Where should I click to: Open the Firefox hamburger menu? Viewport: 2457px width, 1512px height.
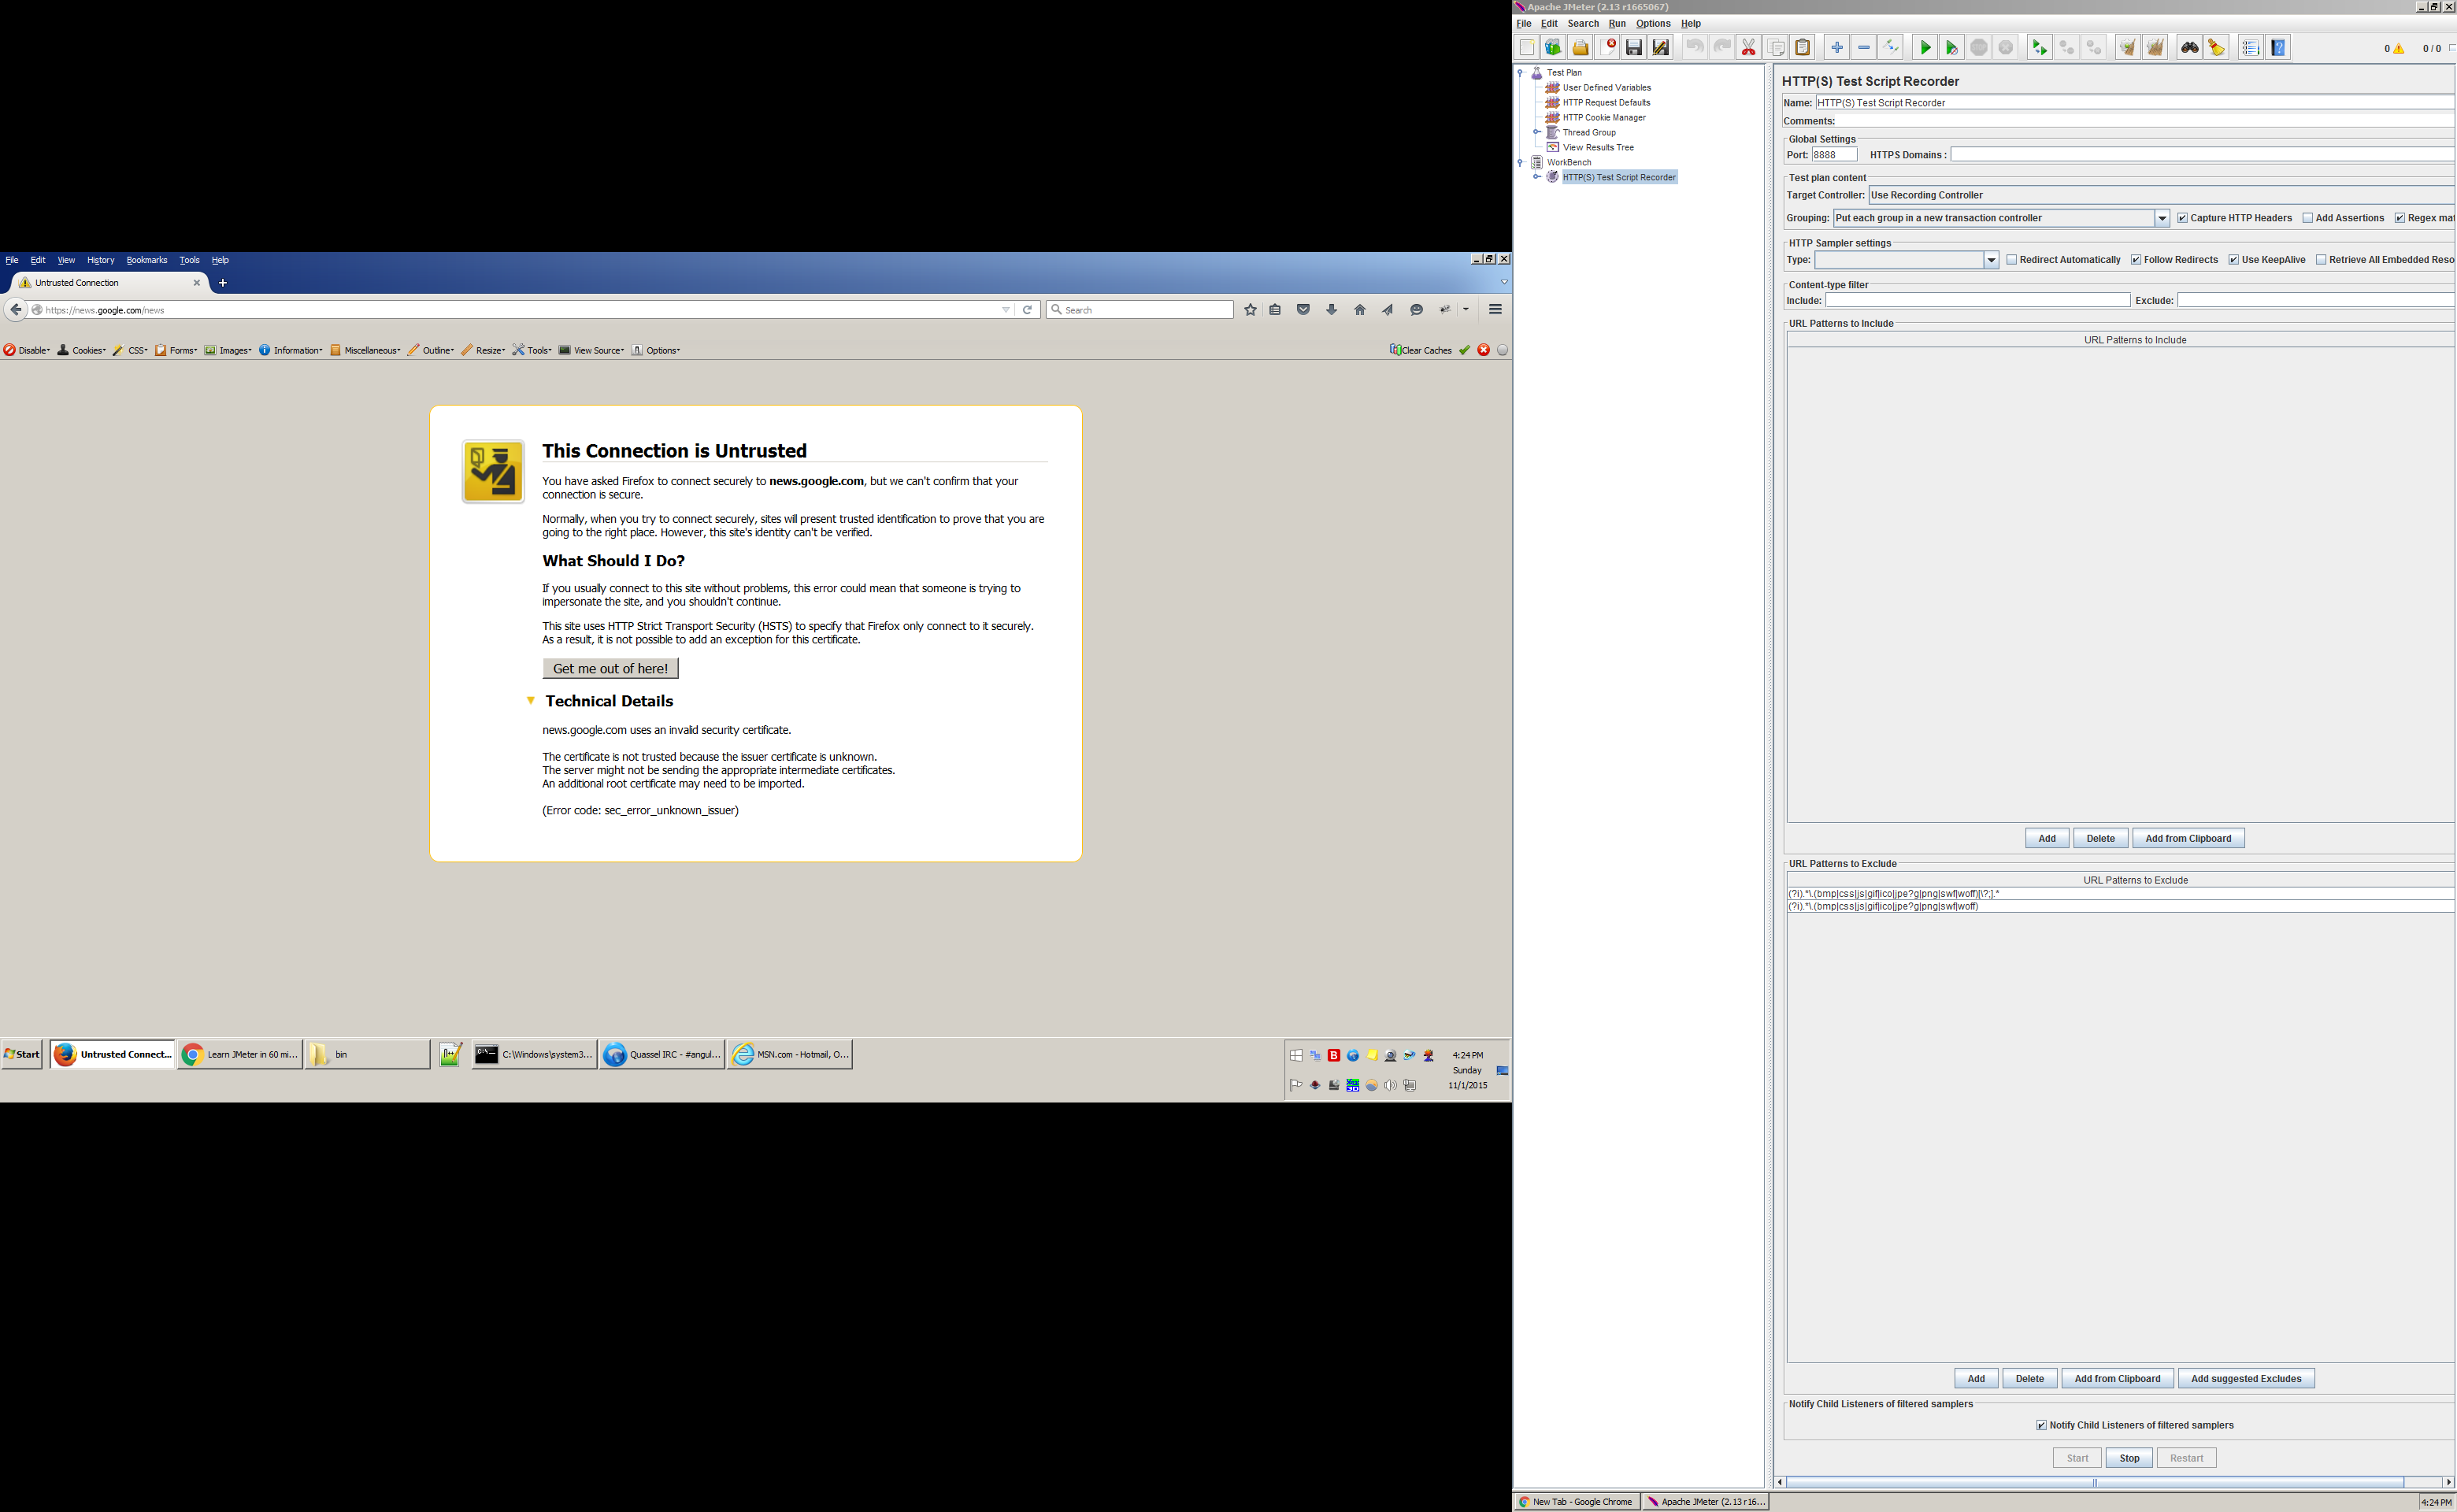coord(1495,310)
